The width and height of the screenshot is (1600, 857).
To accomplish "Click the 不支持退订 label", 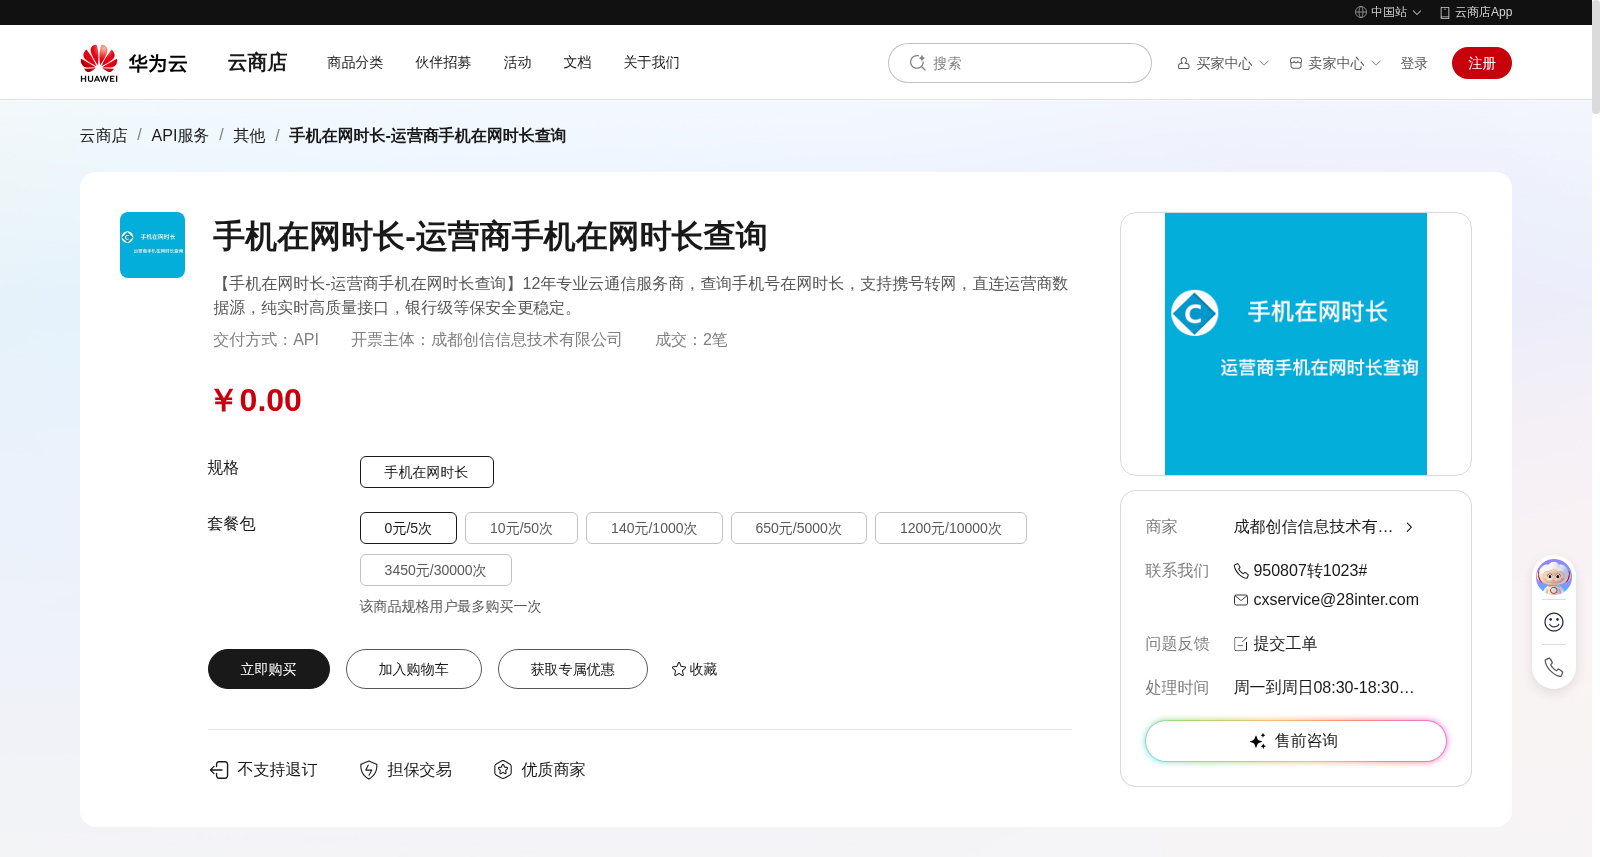I will click(x=277, y=769).
